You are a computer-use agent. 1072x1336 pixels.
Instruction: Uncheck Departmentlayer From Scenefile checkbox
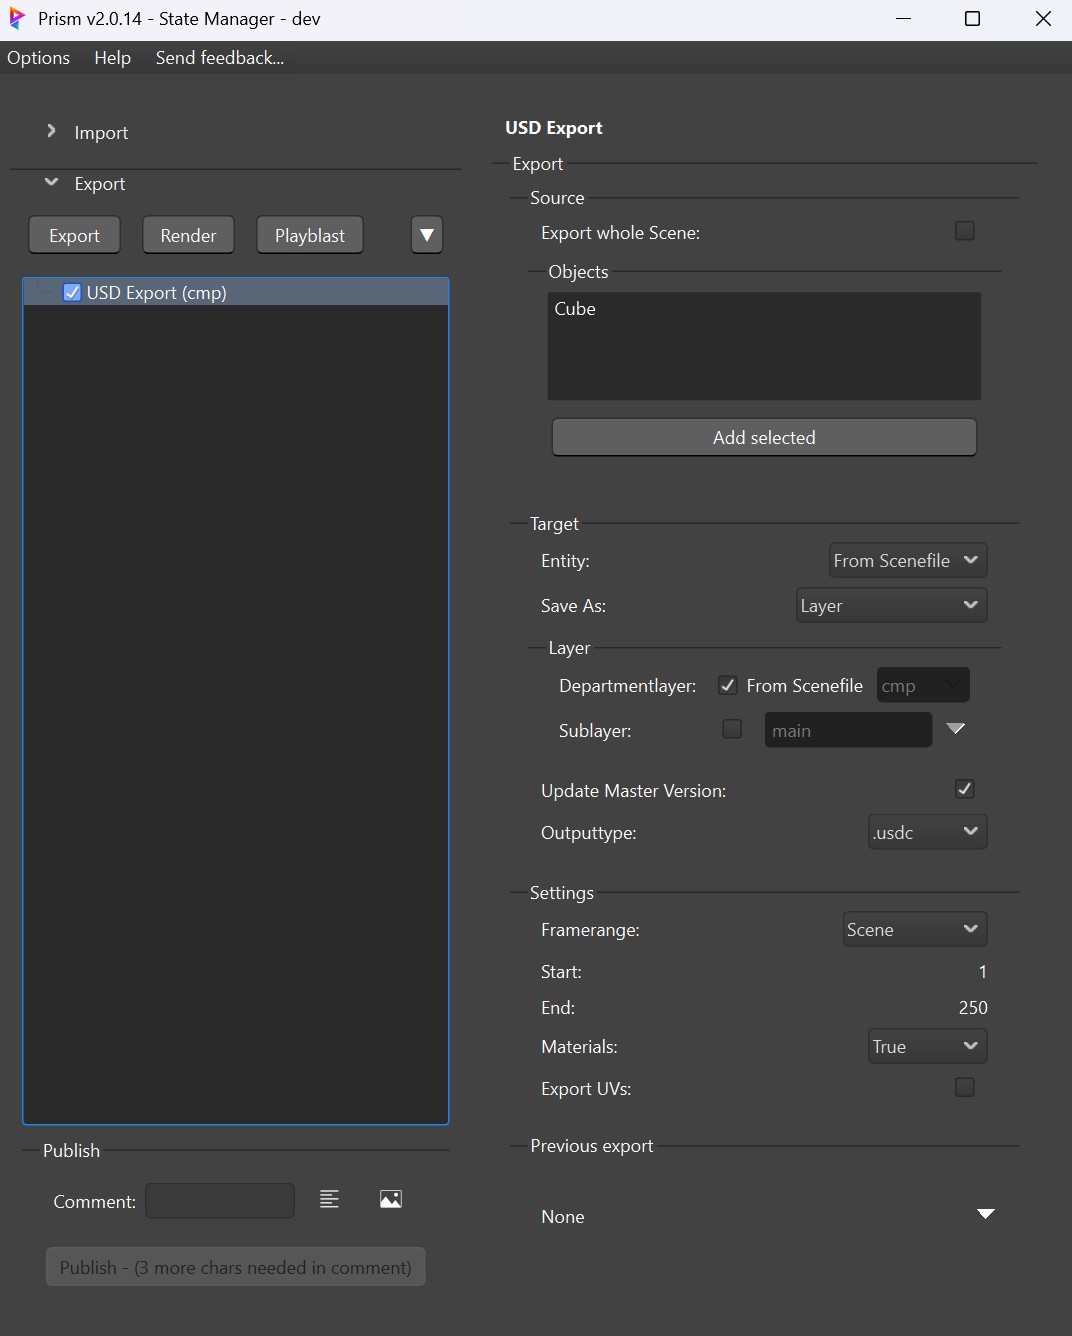click(728, 685)
